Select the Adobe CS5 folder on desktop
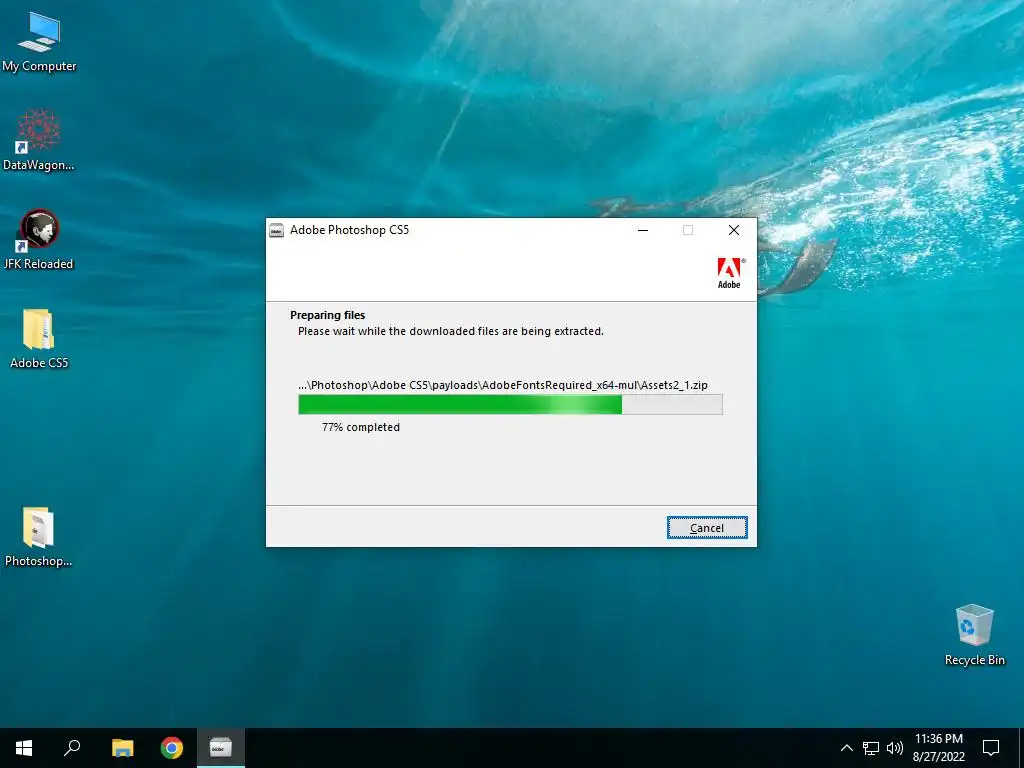Image resolution: width=1024 pixels, height=768 pixels. click(39, 339)
